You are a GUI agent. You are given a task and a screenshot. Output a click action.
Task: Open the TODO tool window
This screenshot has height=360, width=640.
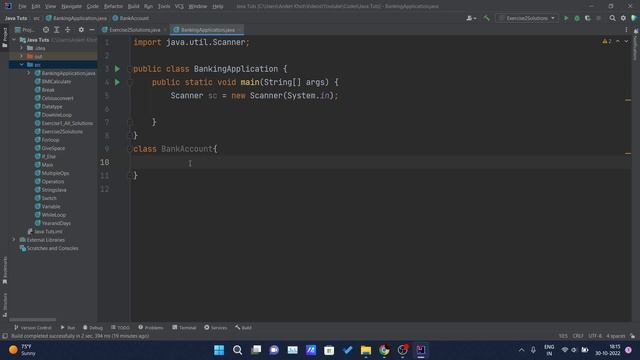point(120,327)
